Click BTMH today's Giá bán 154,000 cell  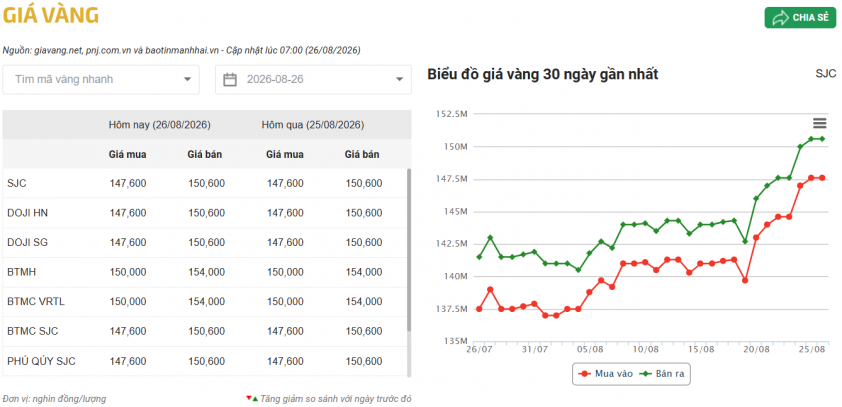[206, 272]
